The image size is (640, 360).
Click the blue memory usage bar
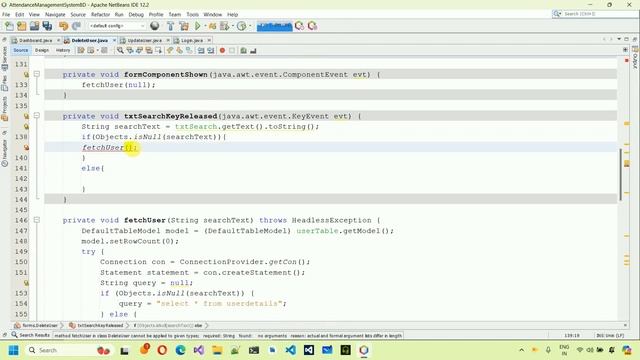(275, 26)
